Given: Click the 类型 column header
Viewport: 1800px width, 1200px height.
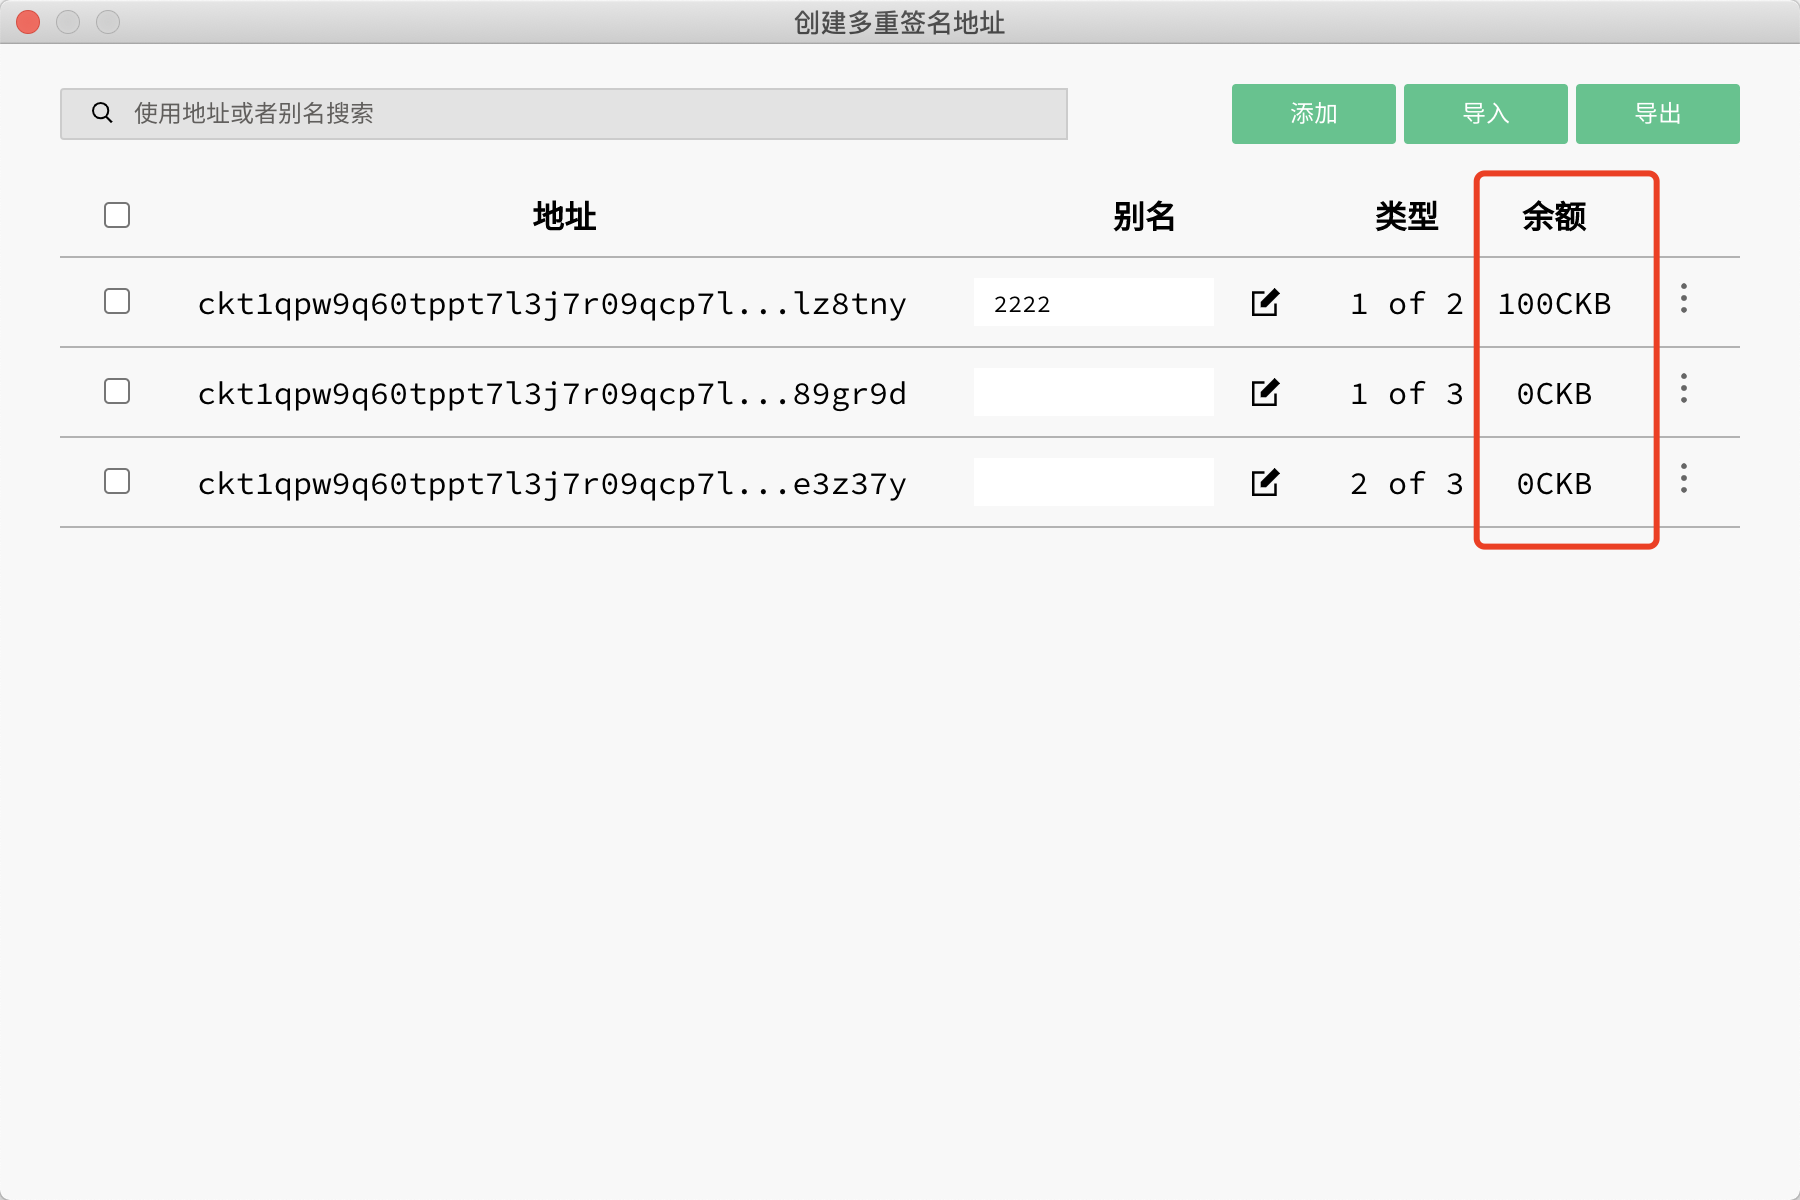Looking at the screenshot, I should (1406, 216).
